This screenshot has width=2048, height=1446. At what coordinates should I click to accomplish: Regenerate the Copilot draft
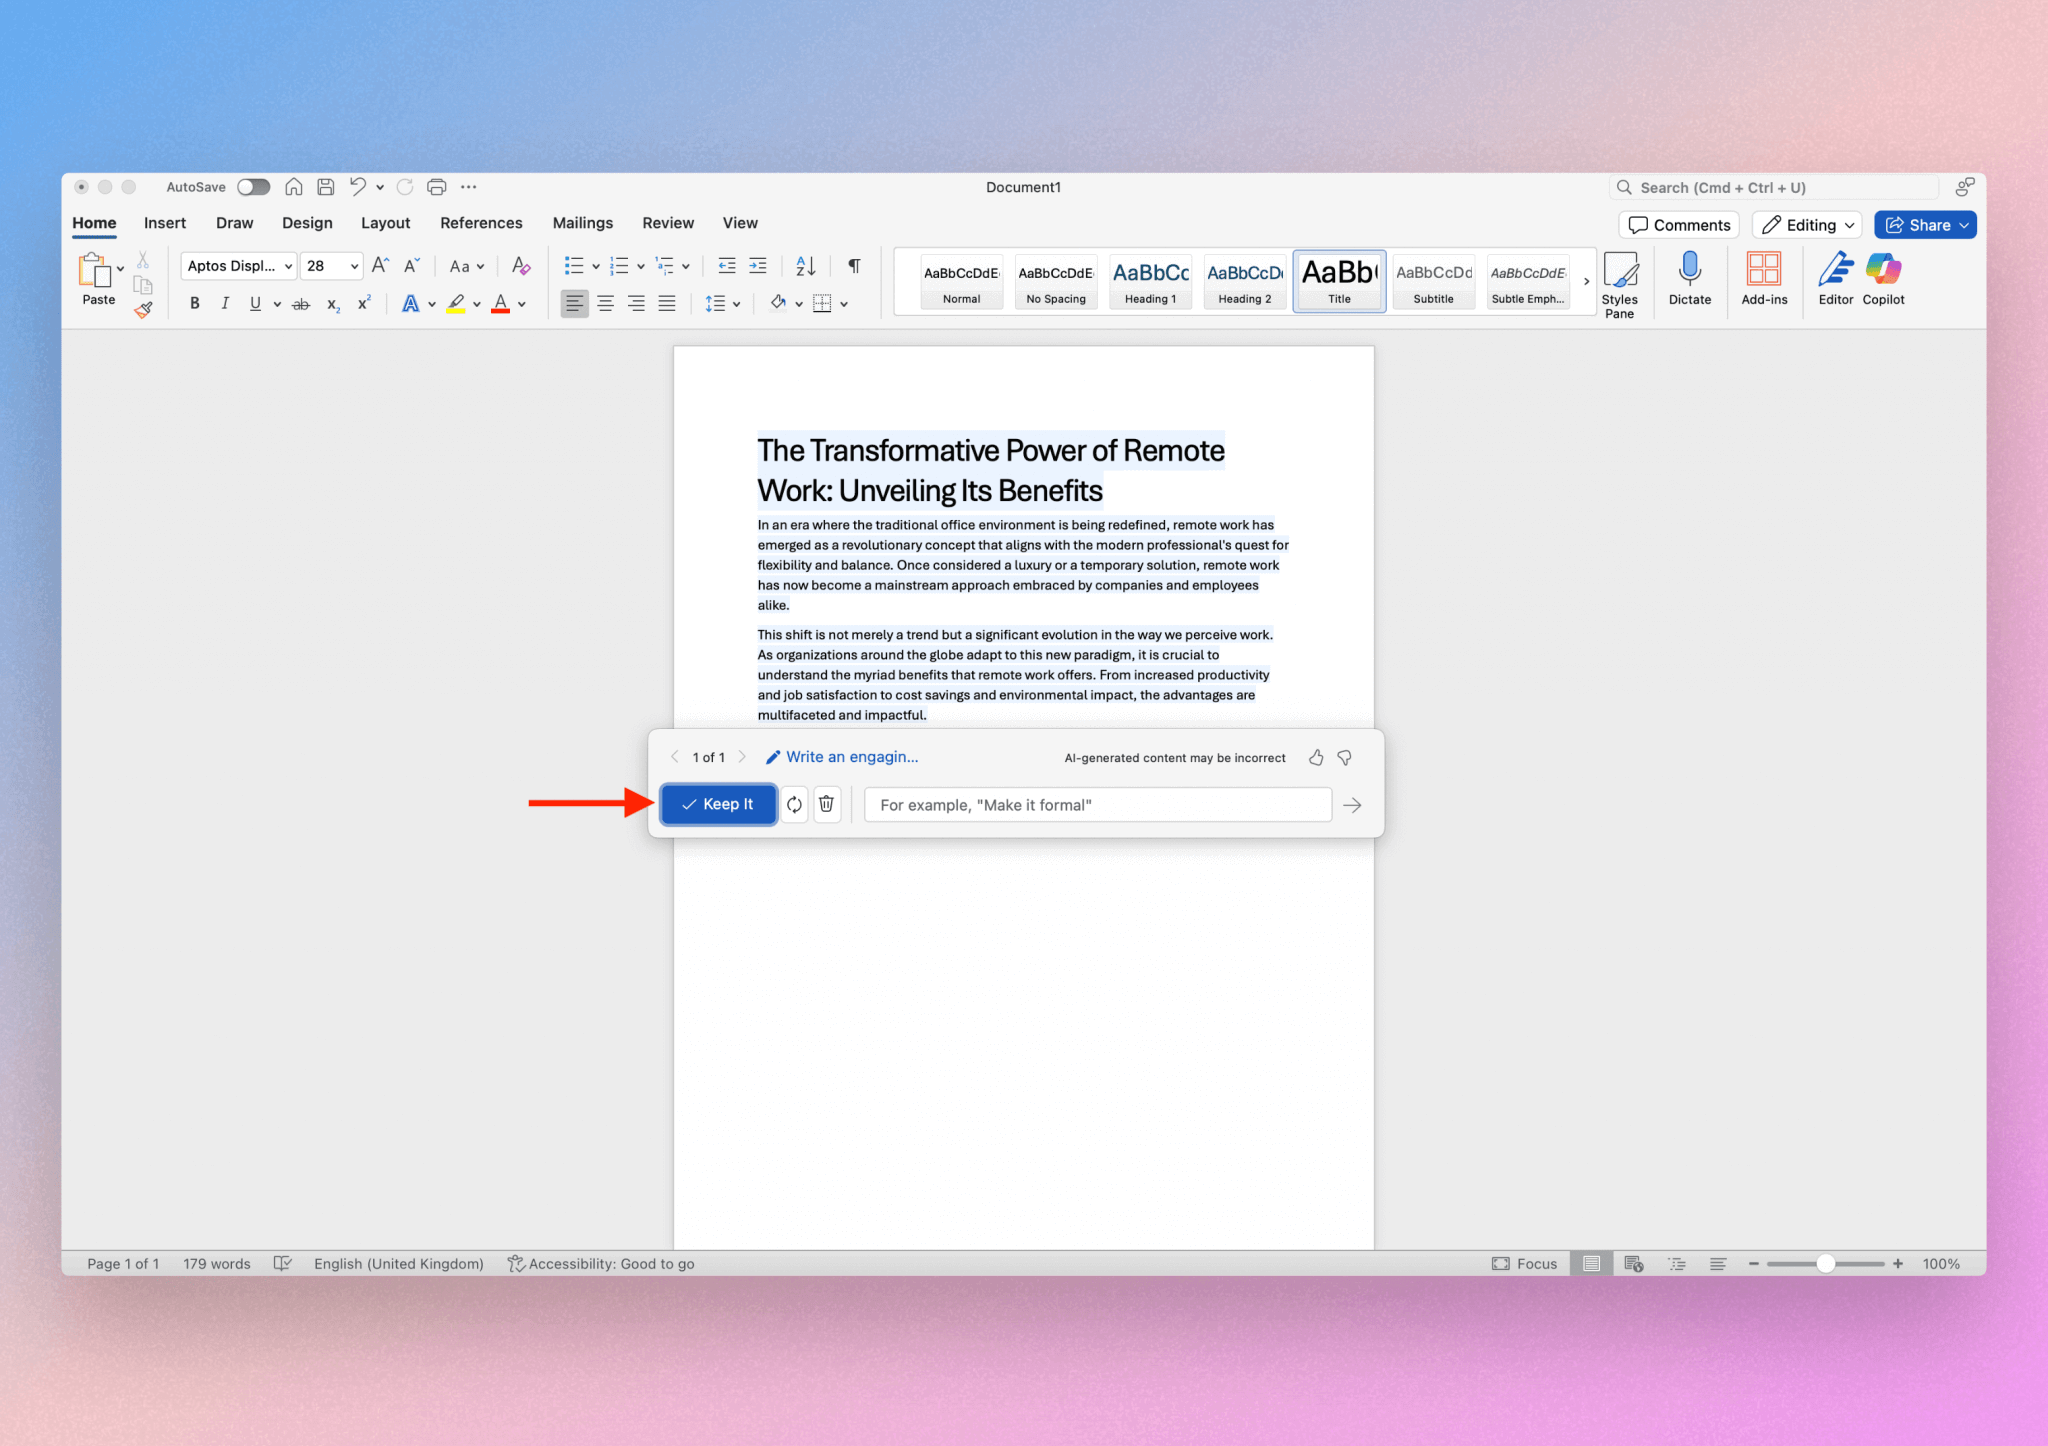pos(793,804)
